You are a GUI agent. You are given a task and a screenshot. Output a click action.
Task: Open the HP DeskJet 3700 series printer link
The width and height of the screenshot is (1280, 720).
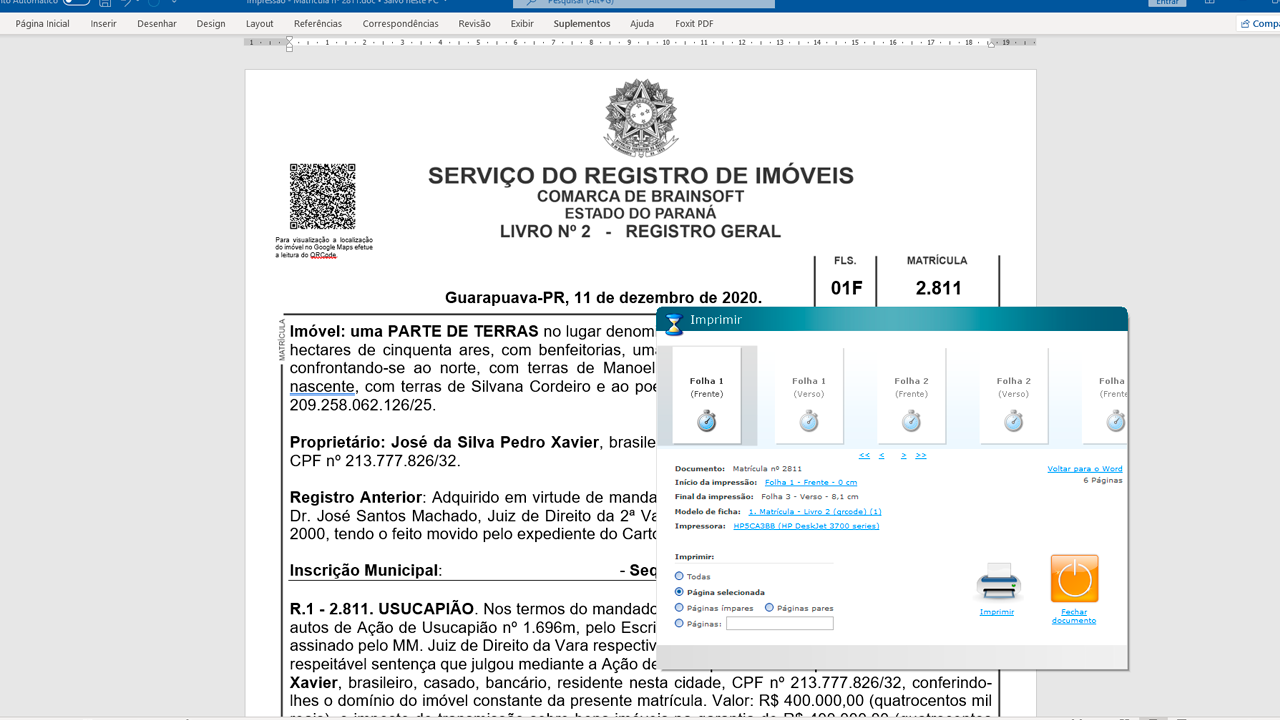click(806, 525)
